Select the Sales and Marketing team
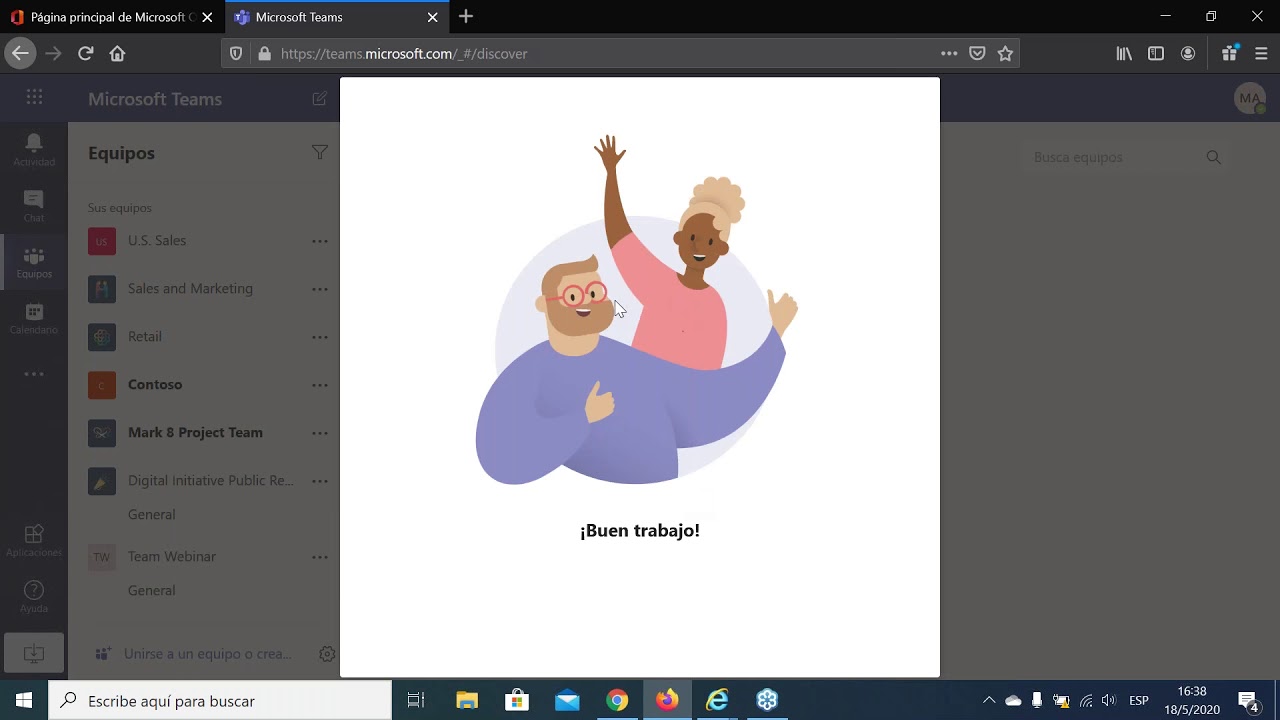This screenshot has height=720, width=1280. point(190,288)
